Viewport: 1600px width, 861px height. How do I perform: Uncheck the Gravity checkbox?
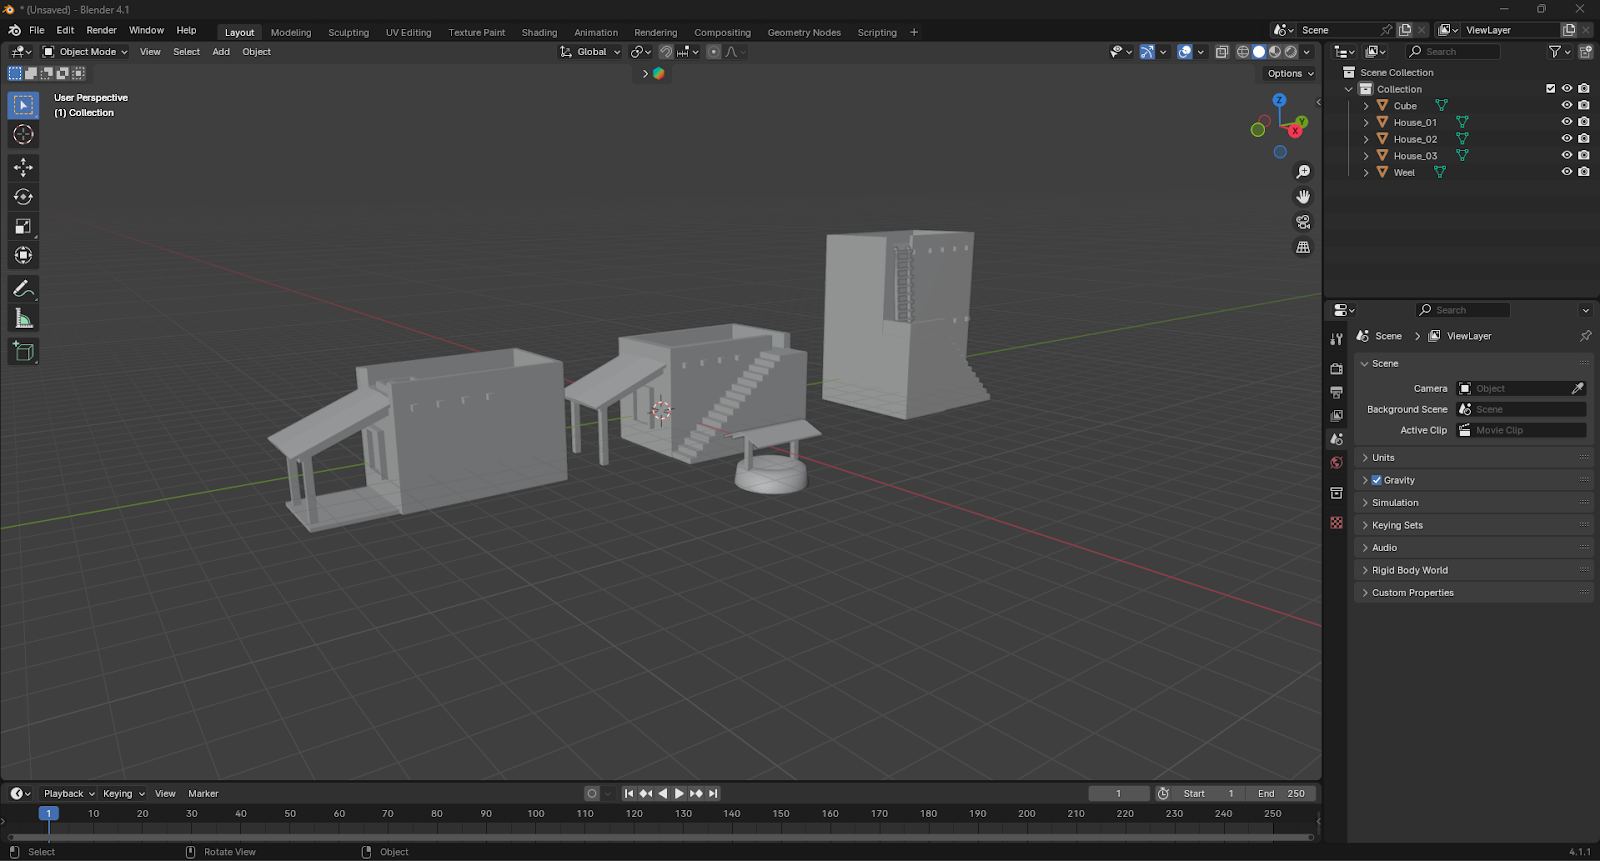(1377, 480)
